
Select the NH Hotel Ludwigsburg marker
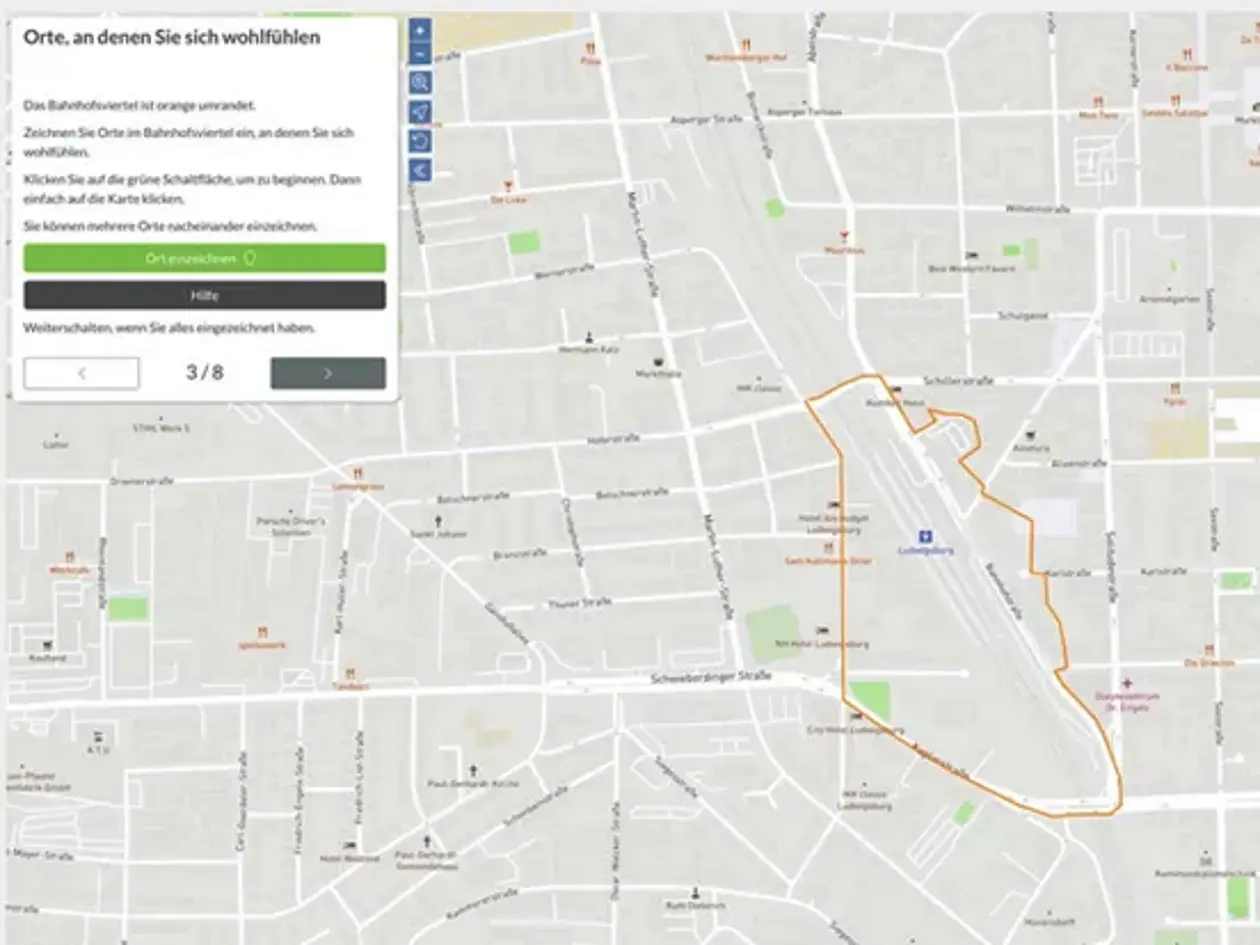tap(822, 631)
